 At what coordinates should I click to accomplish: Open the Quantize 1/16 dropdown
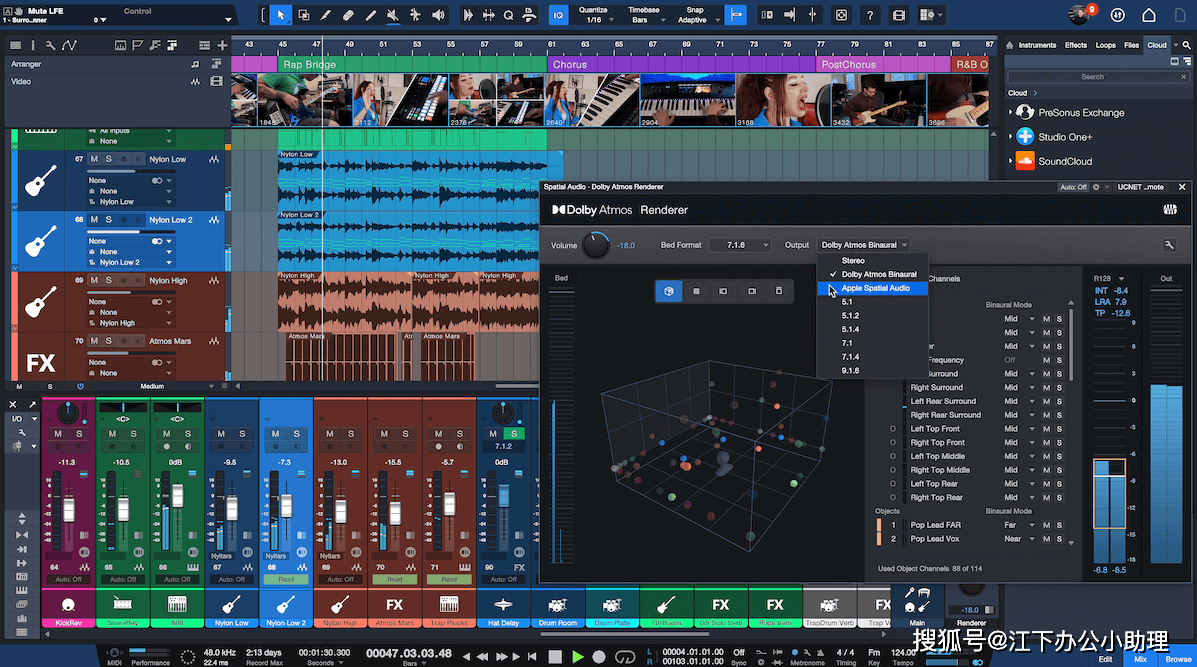click(593, 15)
